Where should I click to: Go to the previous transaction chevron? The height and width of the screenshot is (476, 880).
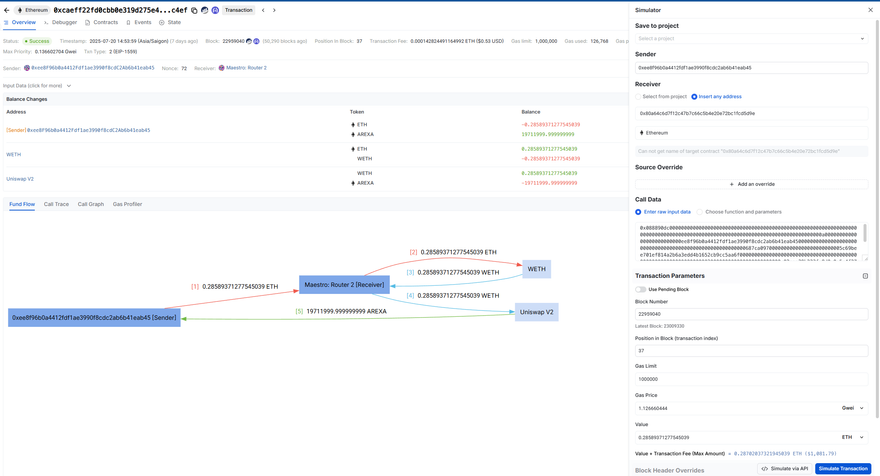(x=263, y=10)
